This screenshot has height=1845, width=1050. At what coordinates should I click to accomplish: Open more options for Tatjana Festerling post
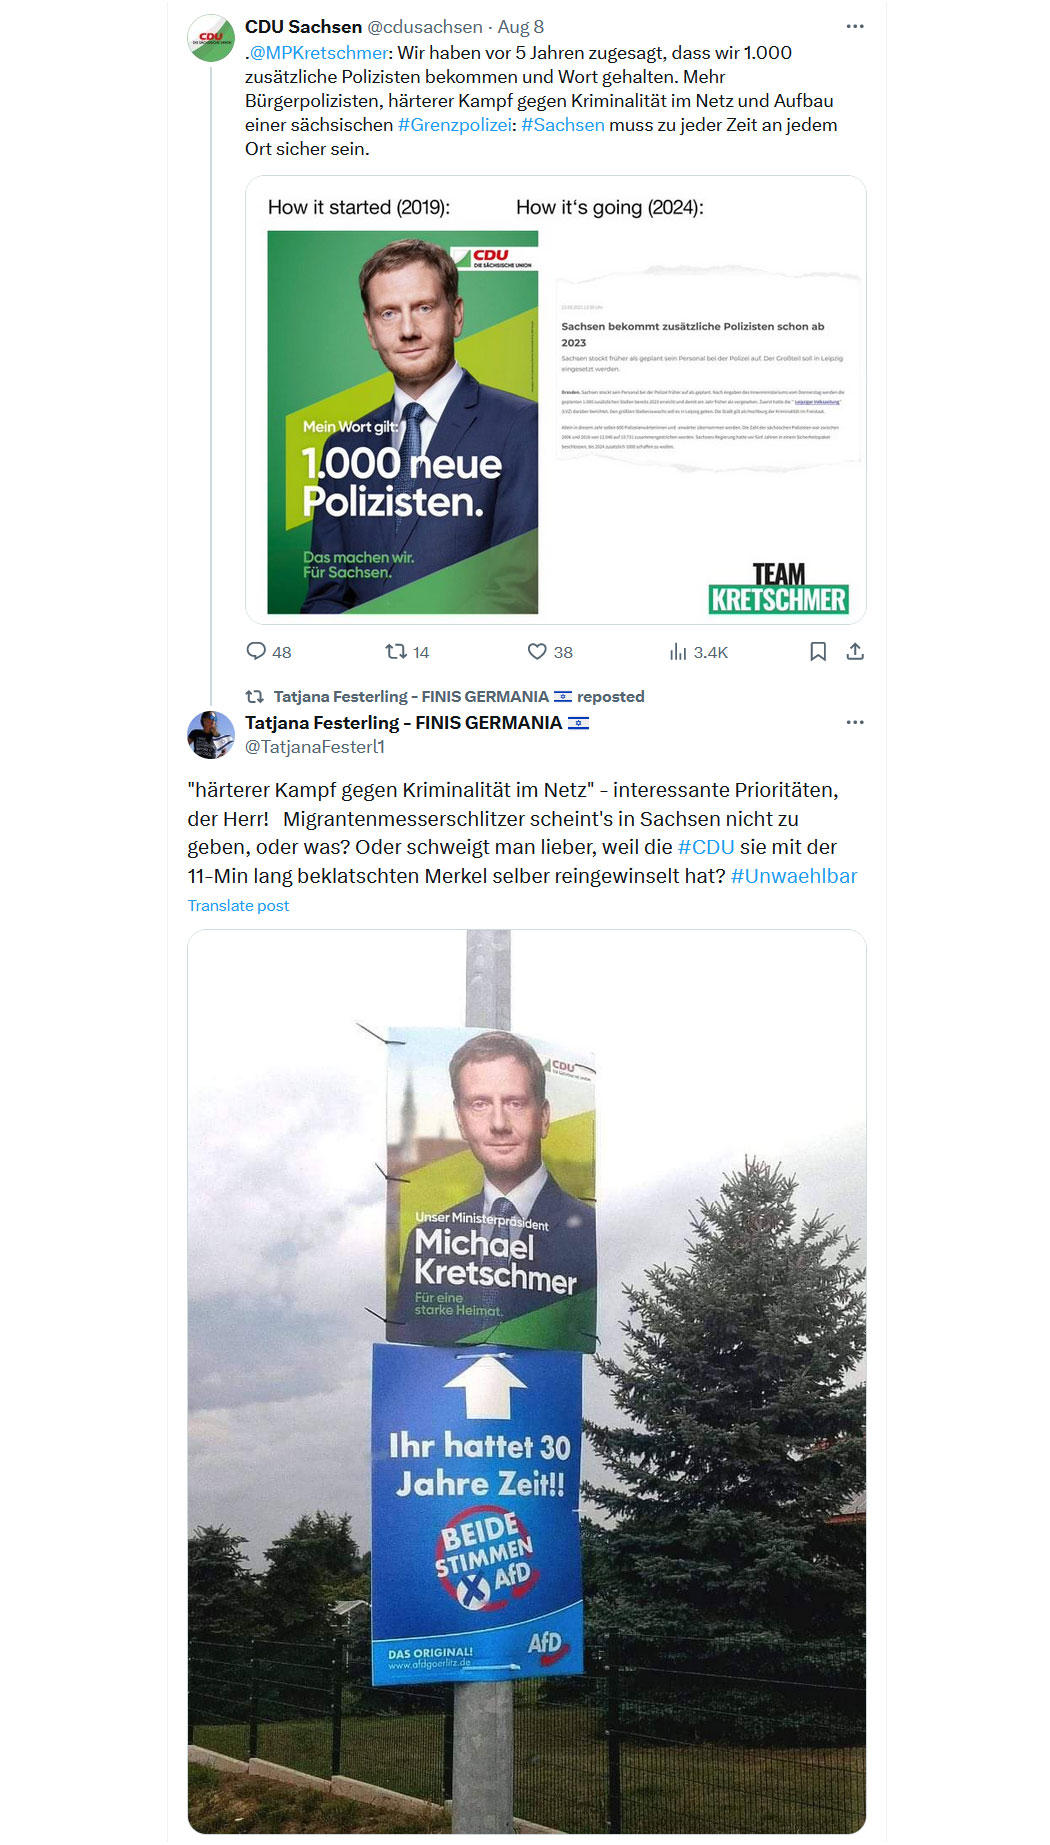[x=855, y=722]
